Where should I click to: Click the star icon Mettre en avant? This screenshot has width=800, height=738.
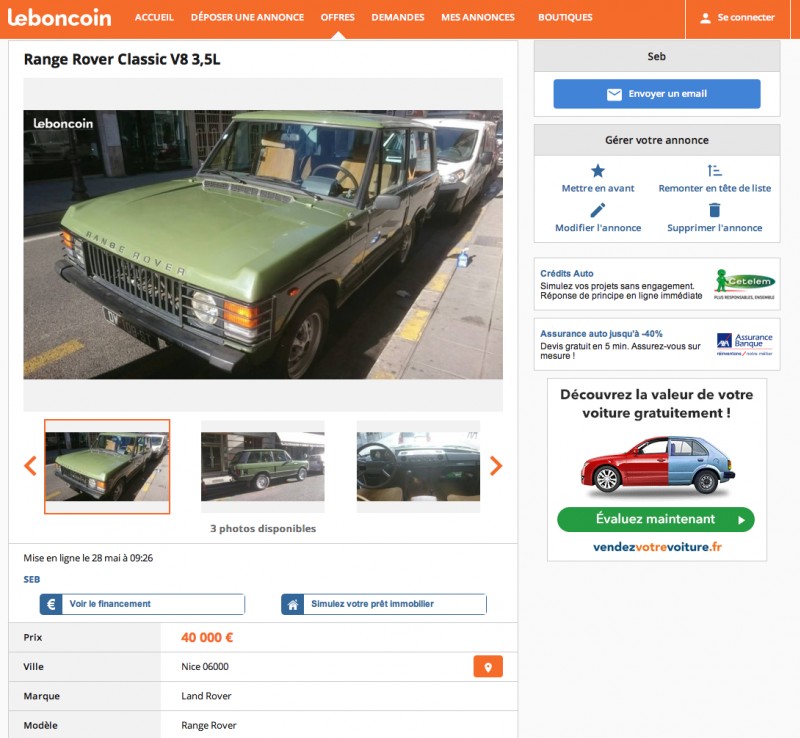click(x=597, y=170)
